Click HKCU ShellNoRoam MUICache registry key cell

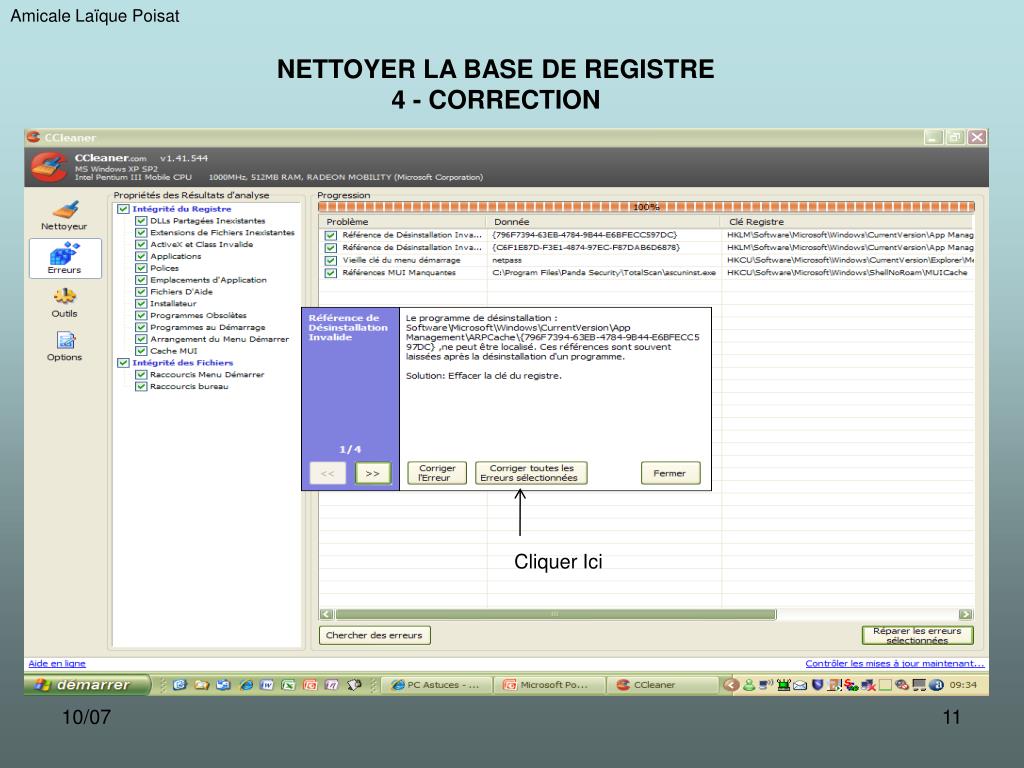[x=847, y=273]
